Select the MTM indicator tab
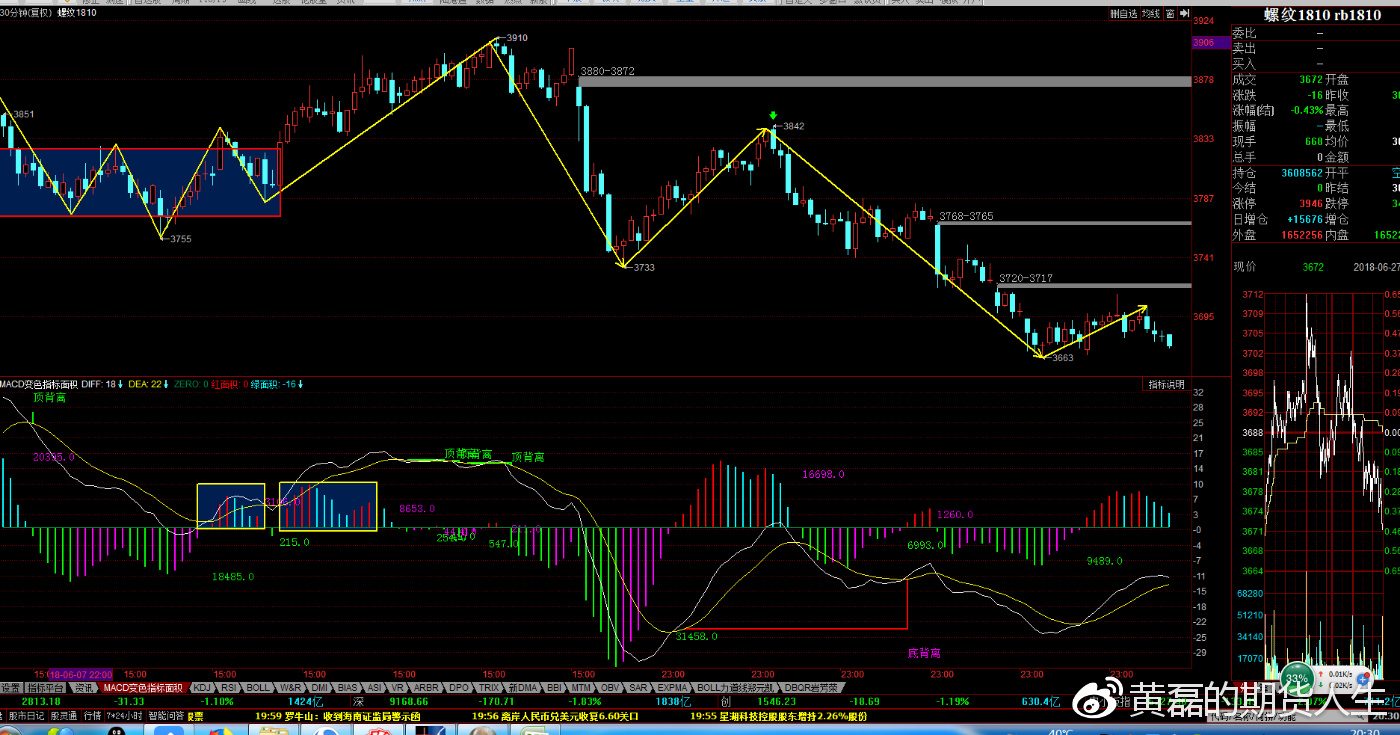 point(581,688)
